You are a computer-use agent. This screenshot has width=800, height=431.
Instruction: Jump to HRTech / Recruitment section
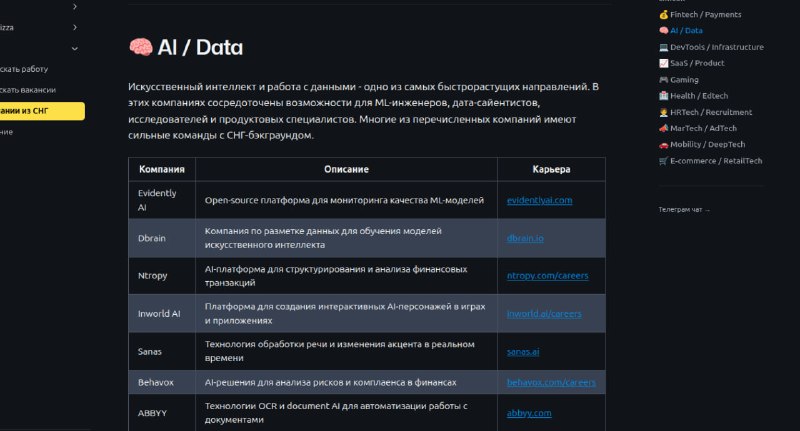(x=711, y=112)
